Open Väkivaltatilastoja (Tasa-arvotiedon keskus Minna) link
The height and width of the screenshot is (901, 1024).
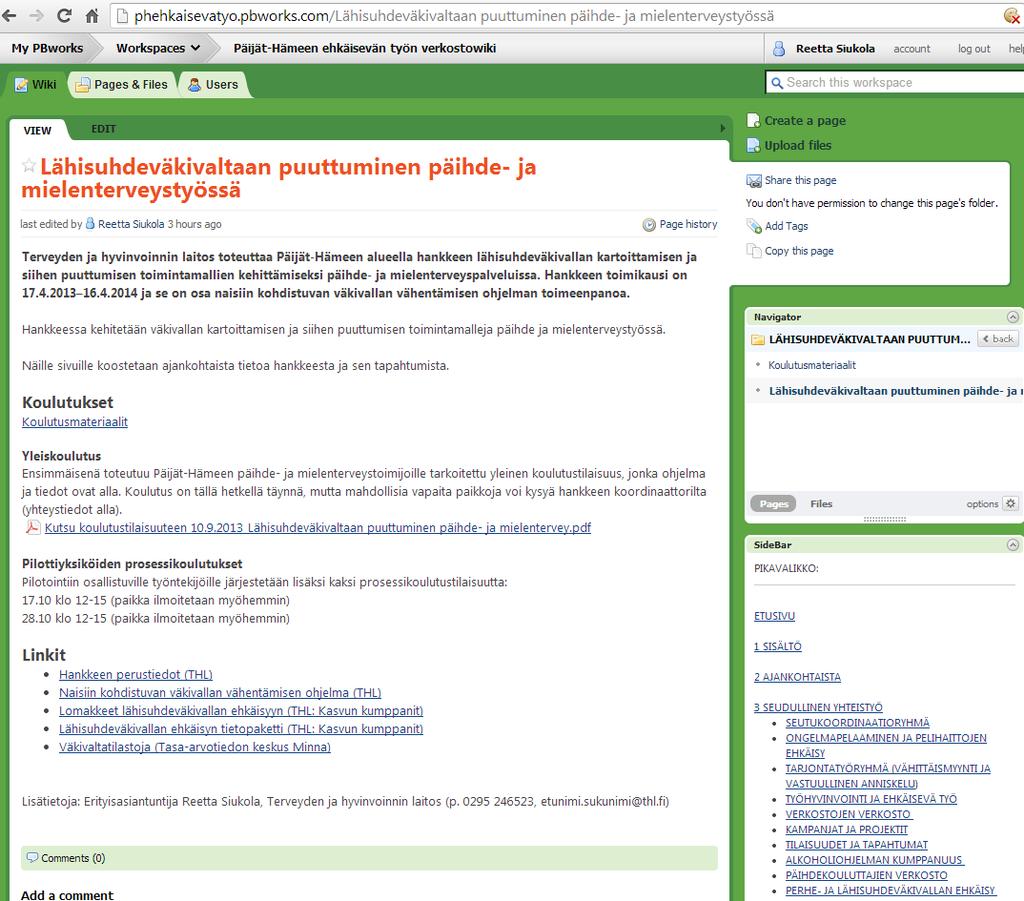click(195, 747)
